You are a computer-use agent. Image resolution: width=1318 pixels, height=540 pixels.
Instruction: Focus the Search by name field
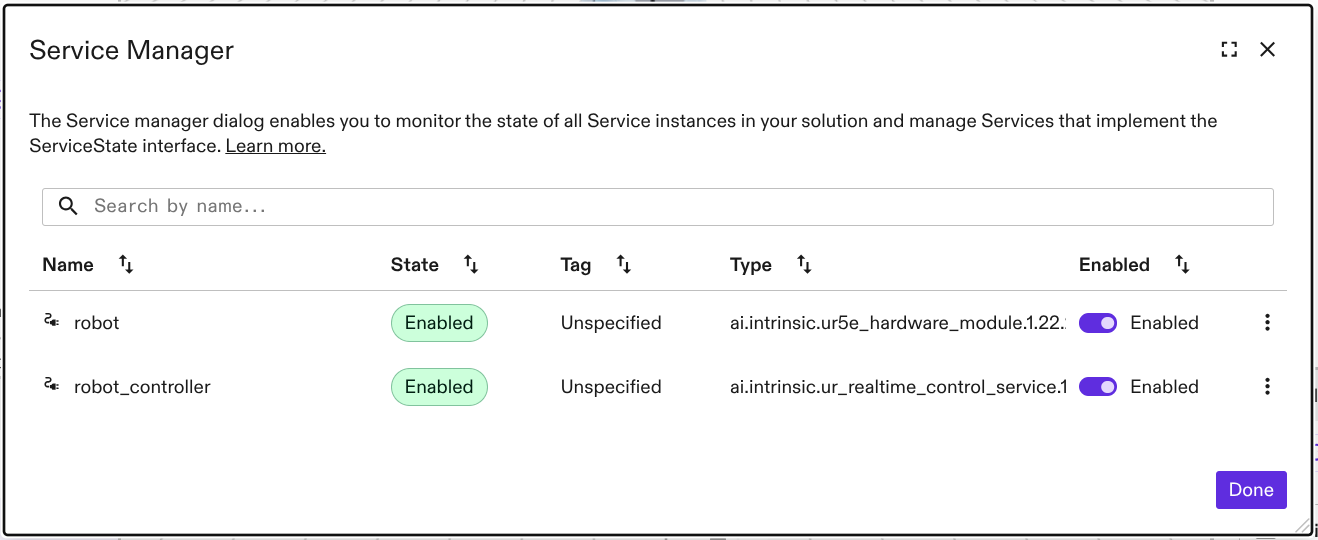pos(660,206)
